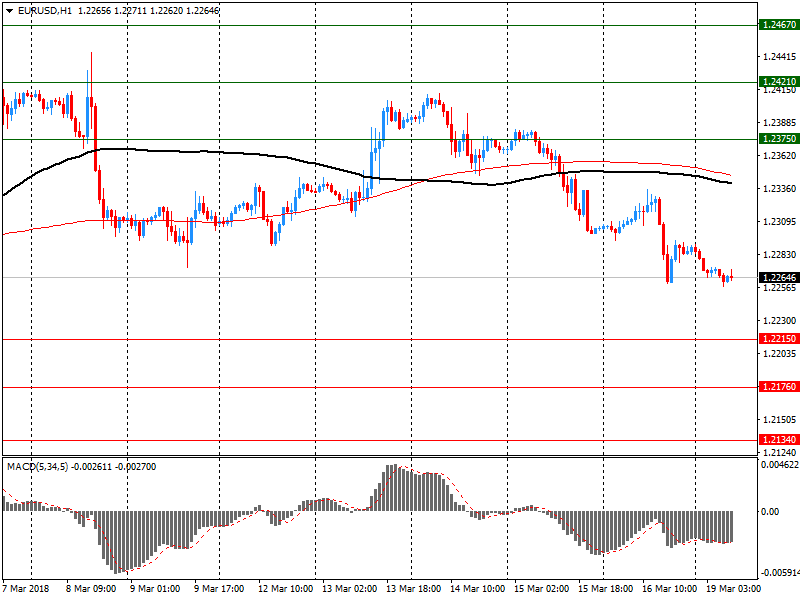Screen dimensions: 800x600
Task: Click the 1.23095 value on price scale
Action: [x=779, y=221]
